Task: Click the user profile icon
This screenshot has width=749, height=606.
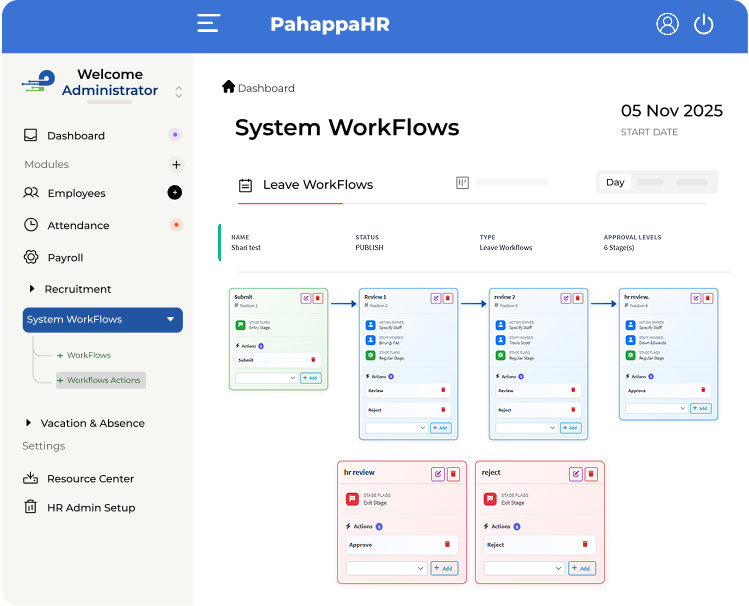Action: 667,24
